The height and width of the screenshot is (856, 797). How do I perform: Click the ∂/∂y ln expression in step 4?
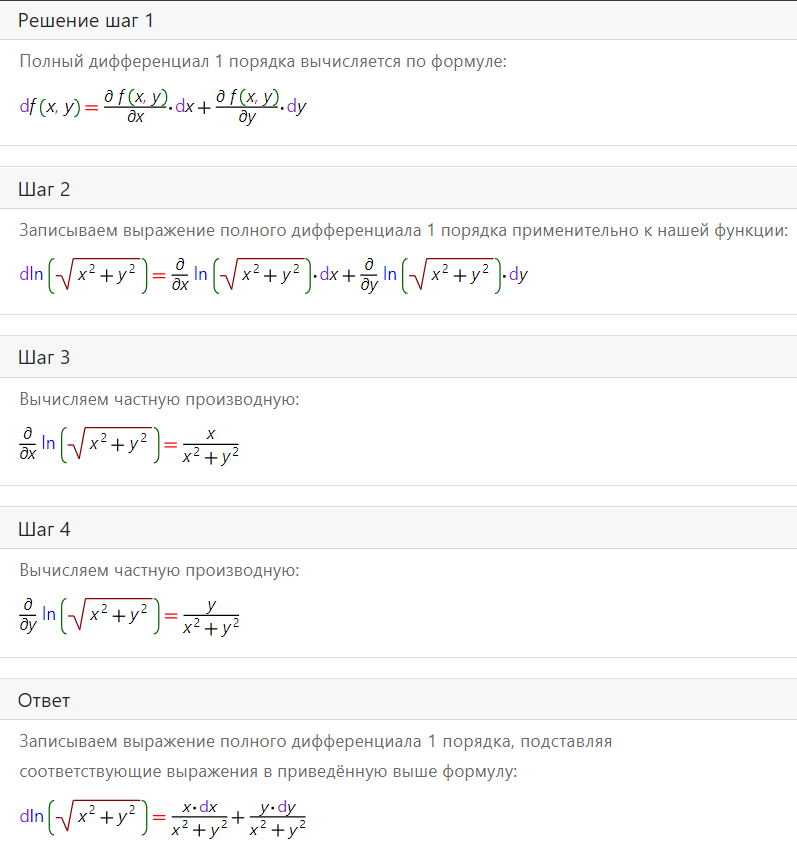tap(90, 616)
